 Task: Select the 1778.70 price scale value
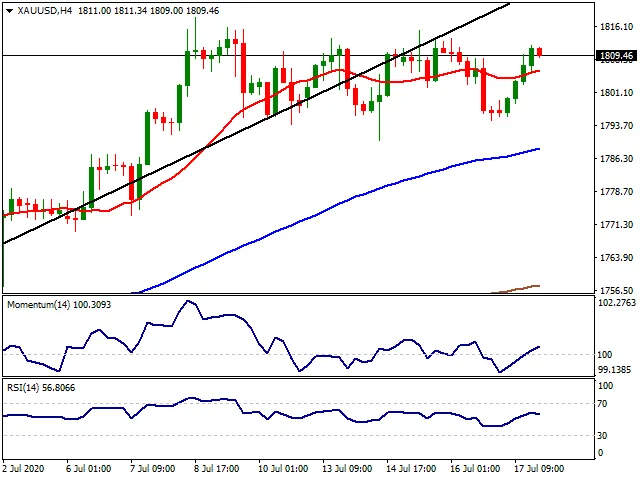[616, 192]
